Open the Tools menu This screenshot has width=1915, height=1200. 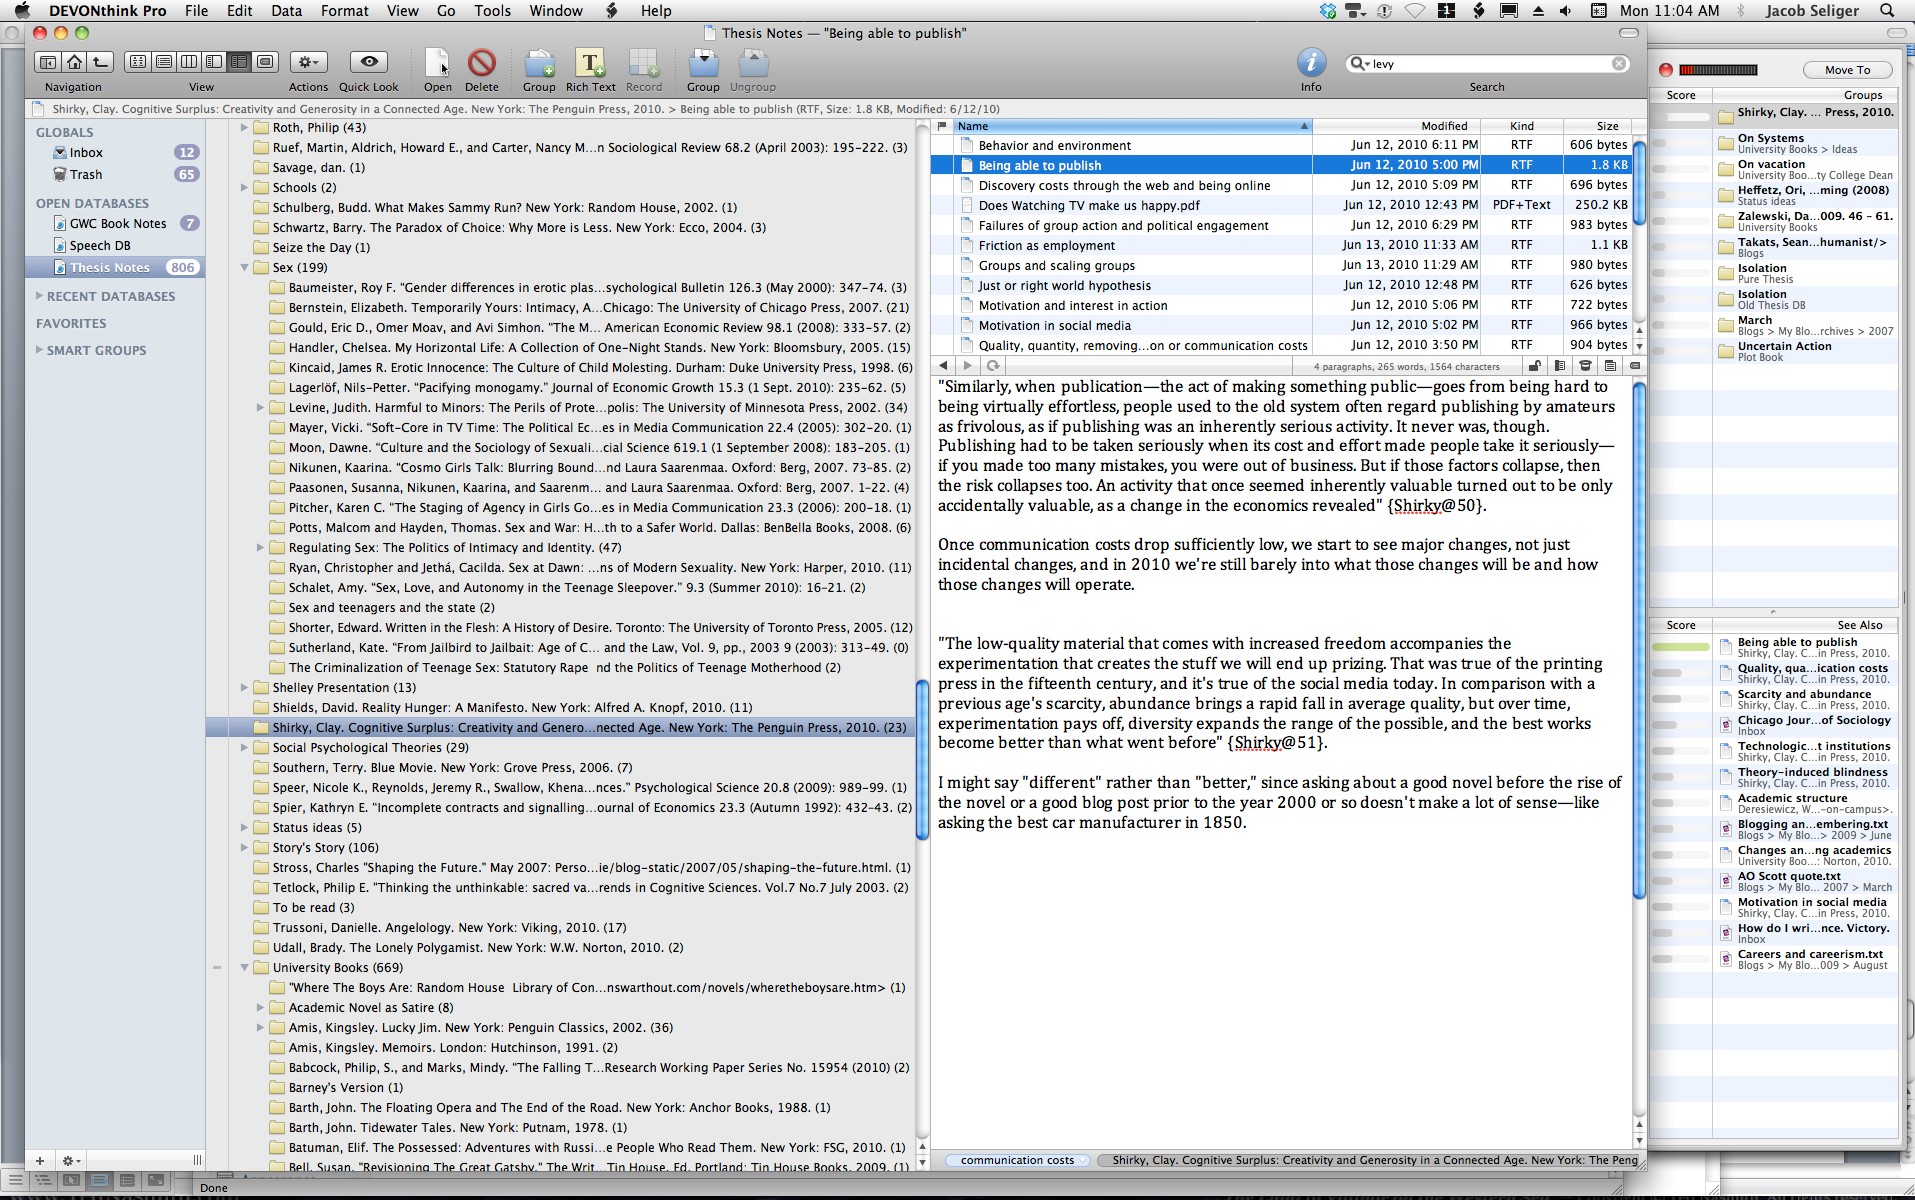tap(492, 11)
